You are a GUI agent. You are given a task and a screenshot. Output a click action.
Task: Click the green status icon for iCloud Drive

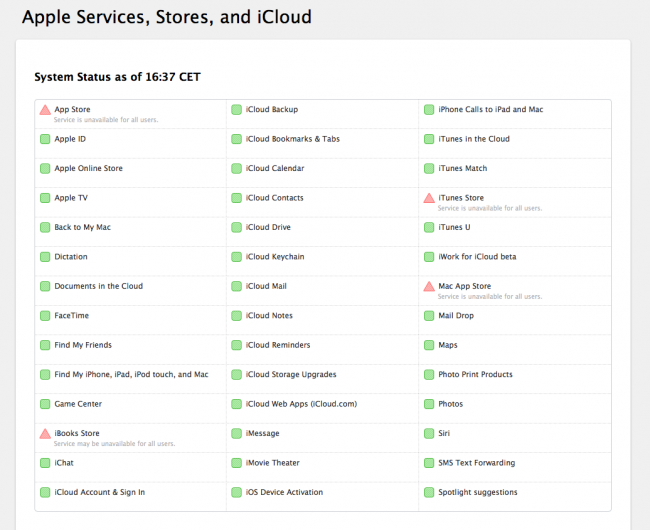[236, 227]
